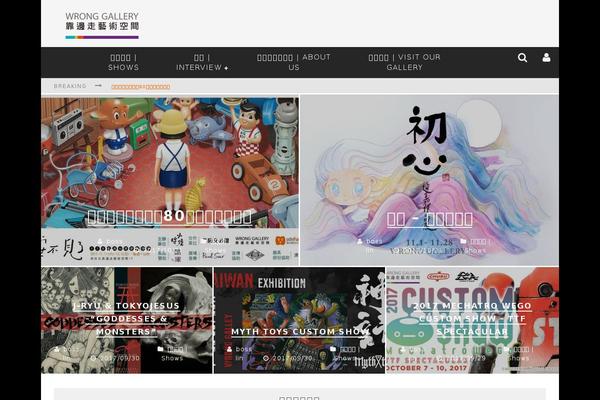Click the user account icon

click(546, 58)
